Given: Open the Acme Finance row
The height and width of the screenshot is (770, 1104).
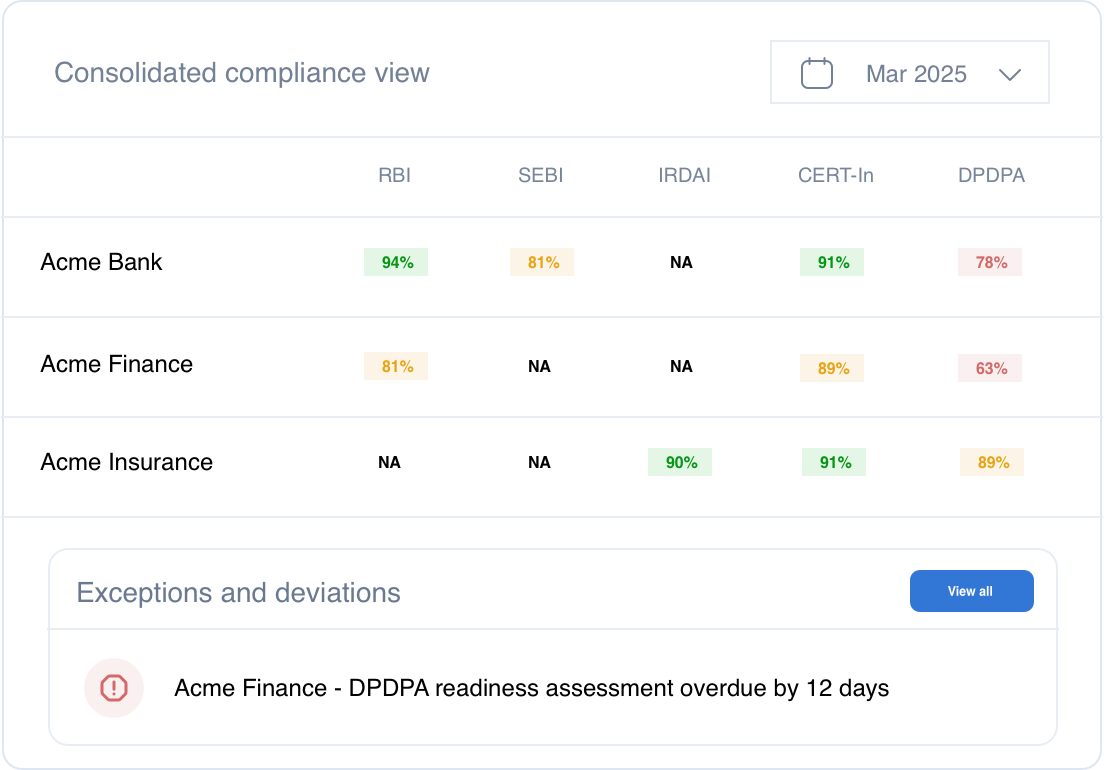Looking at the screenshot, I should point(116,364).
